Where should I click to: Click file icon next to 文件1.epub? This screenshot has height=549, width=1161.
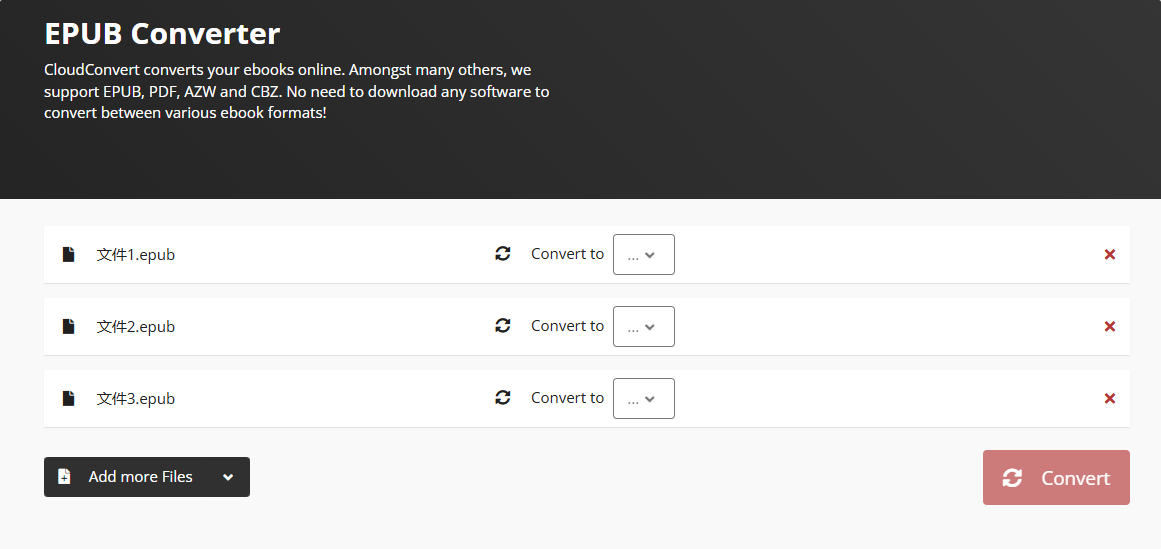[68, 254]
